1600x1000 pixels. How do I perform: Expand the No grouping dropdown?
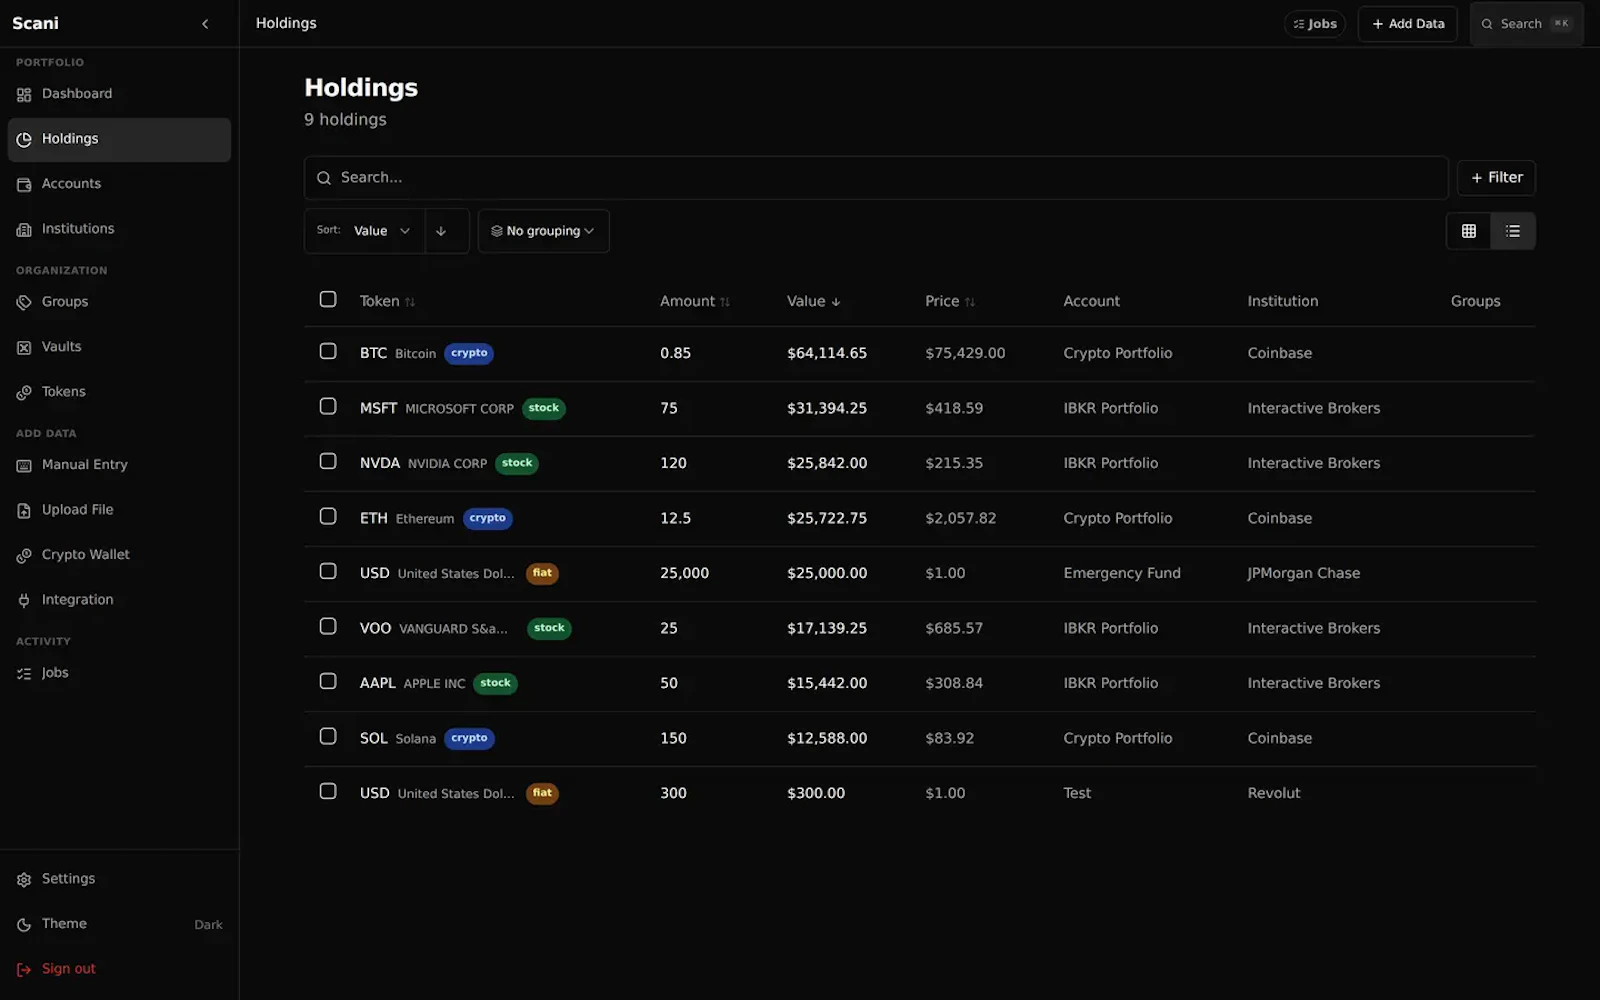tap(543, 231)
